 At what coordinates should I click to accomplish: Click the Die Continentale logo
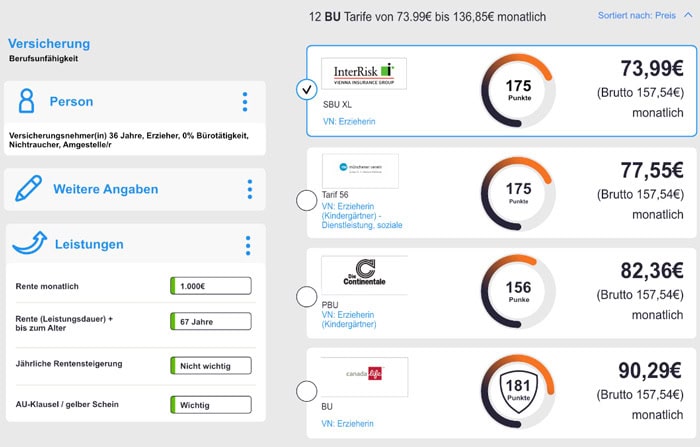coord(364,275)
